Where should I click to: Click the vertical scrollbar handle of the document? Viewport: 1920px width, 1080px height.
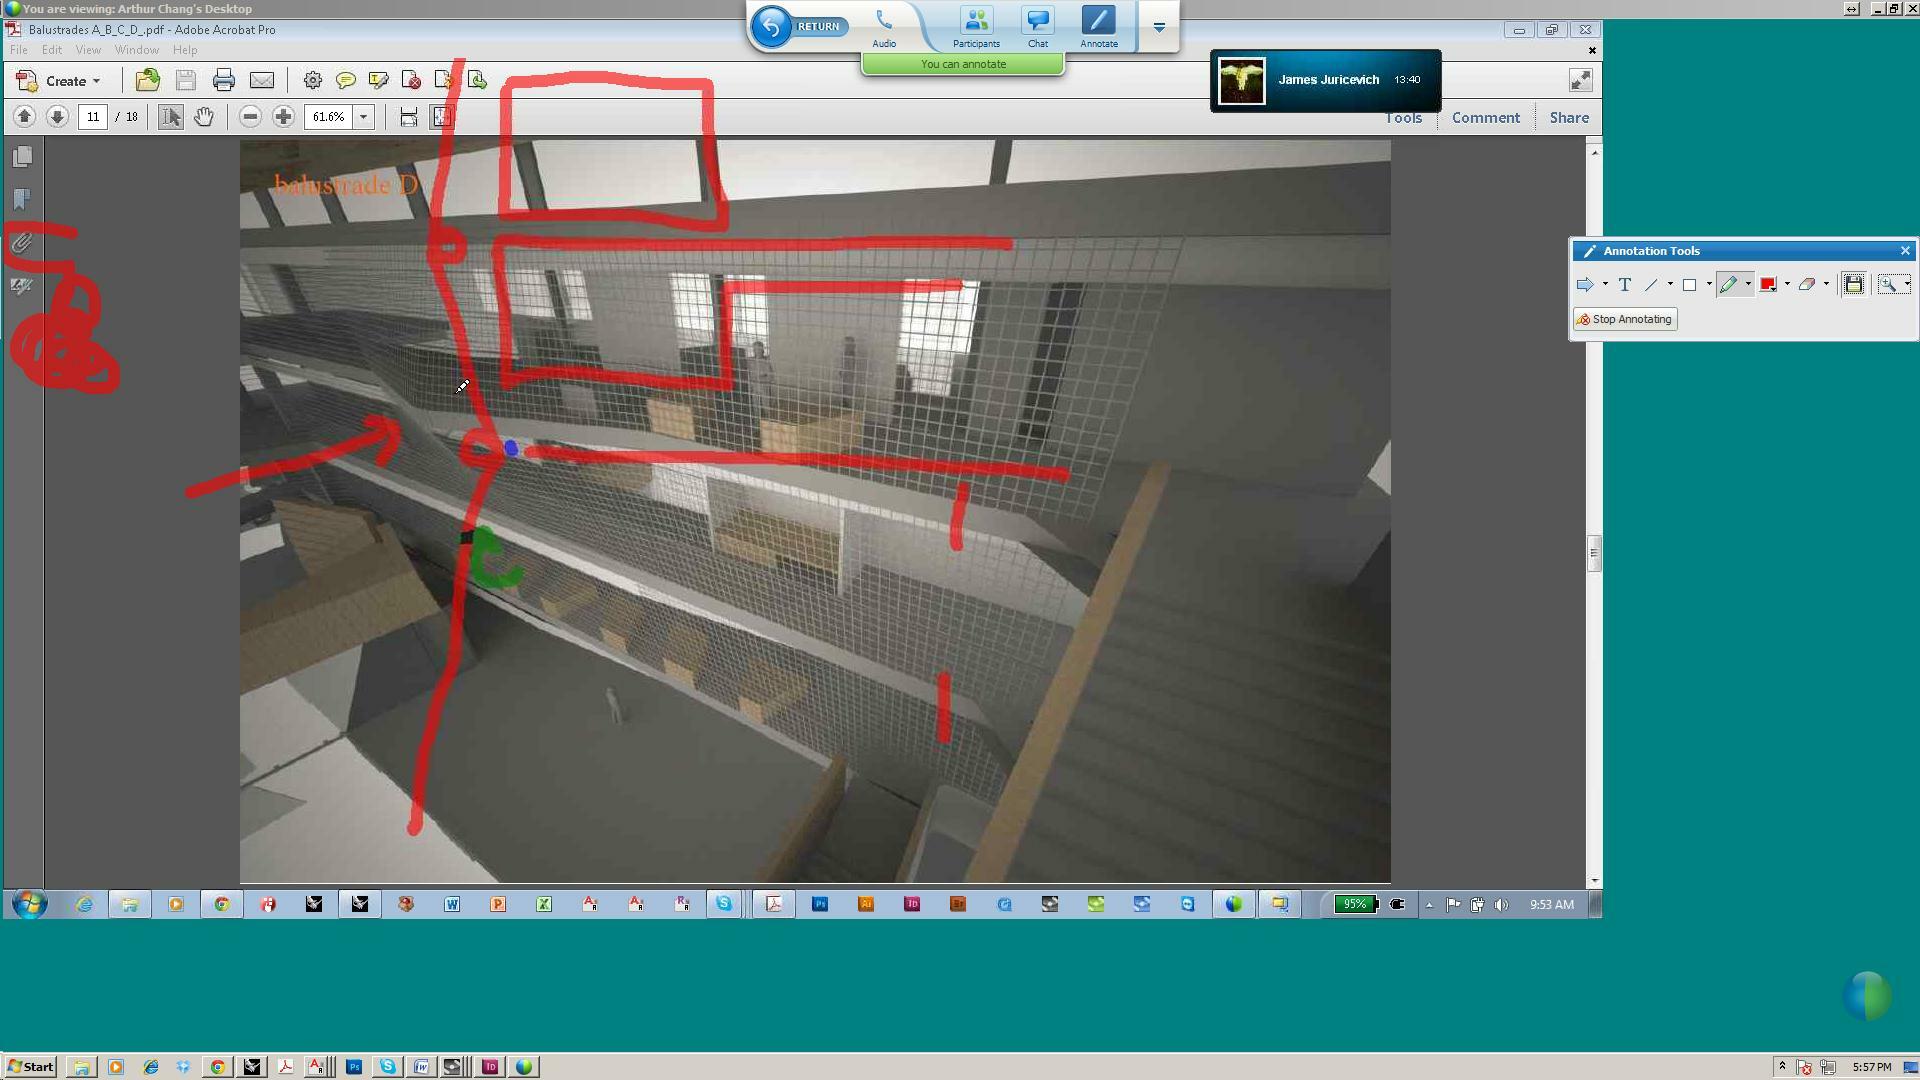click(x=1594, y=553)
